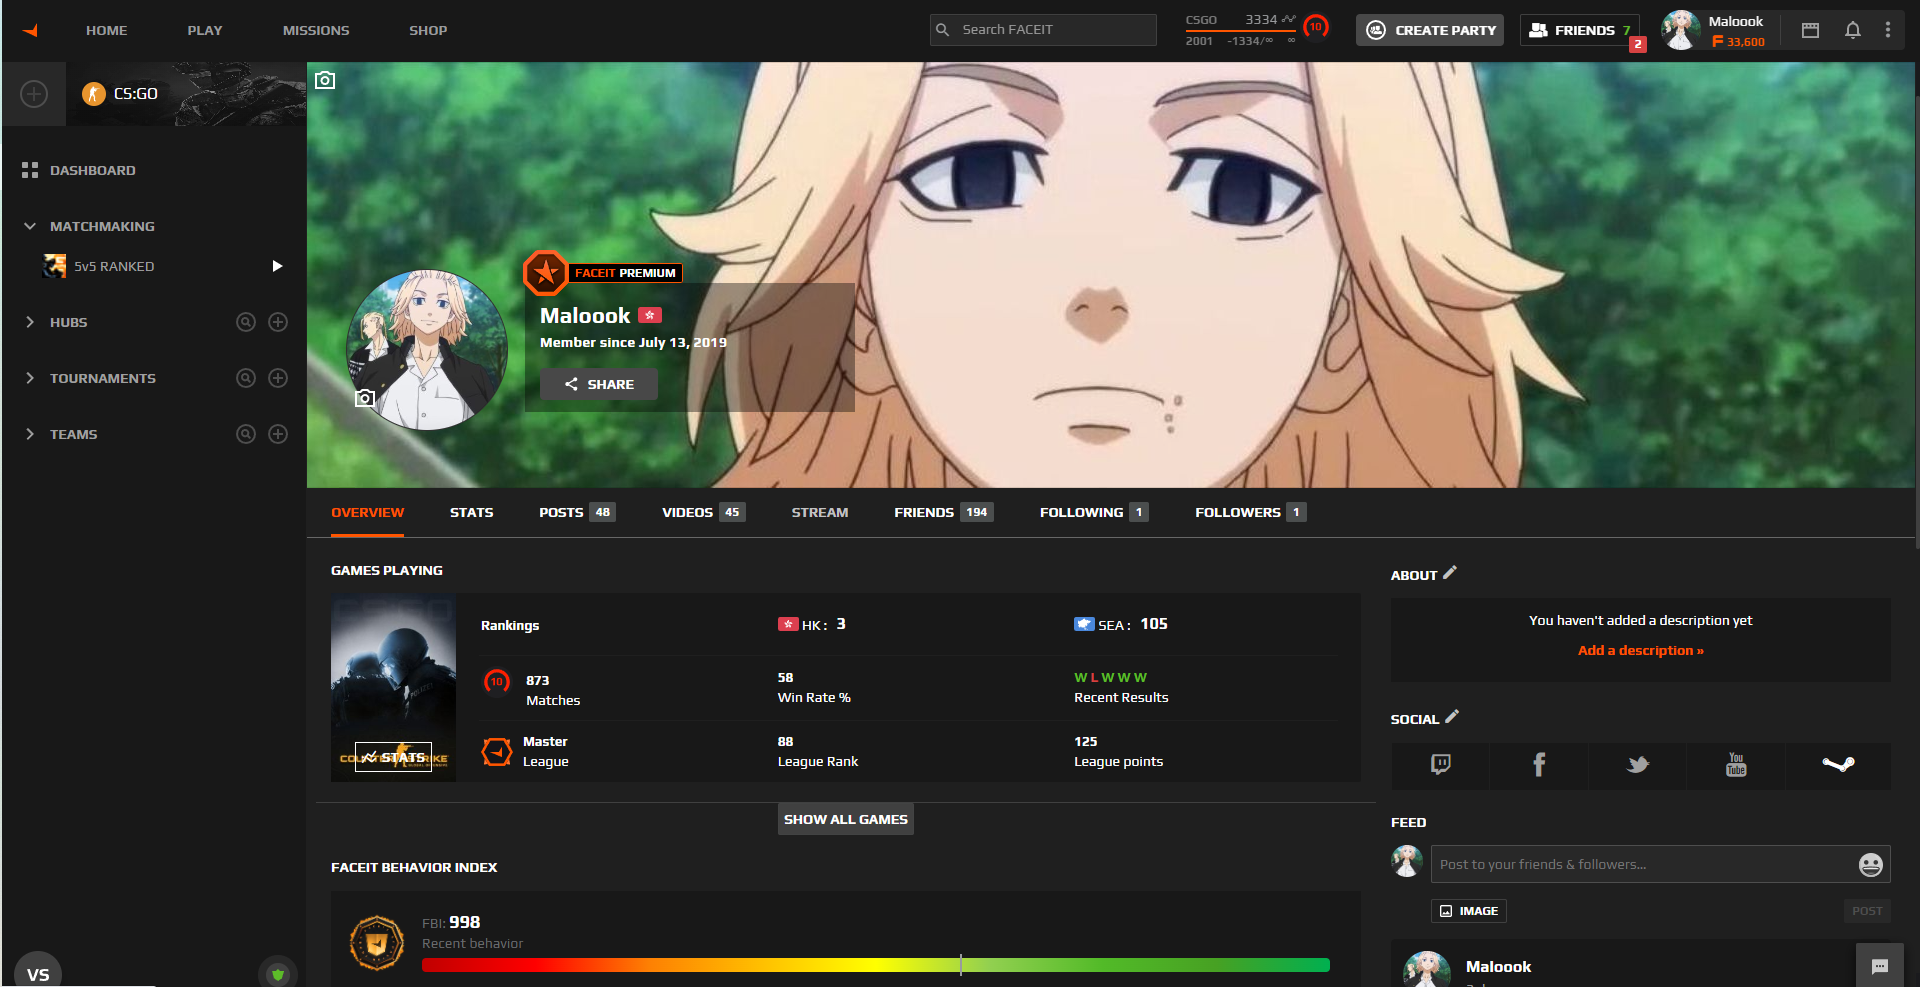Click the FACEIT logo in the top bar

click(31, 30)
